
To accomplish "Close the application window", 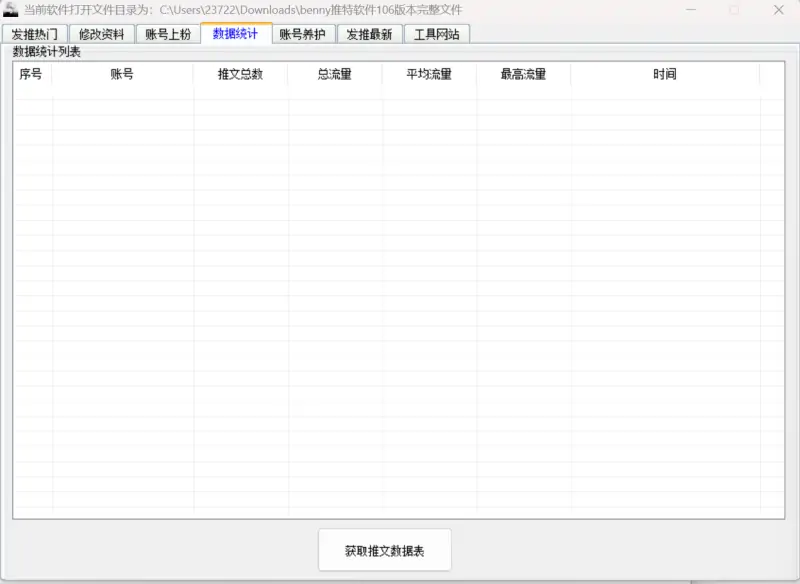I will (x=778, y=9).
